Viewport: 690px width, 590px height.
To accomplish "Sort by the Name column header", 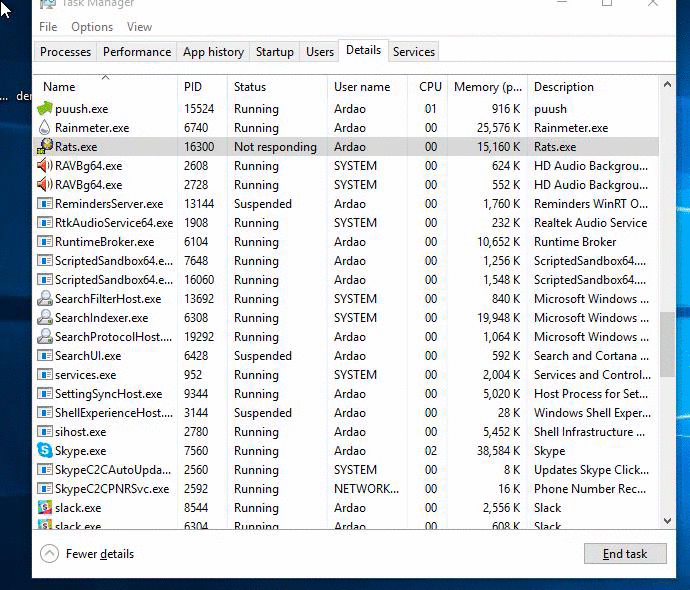I will [106, 87].
